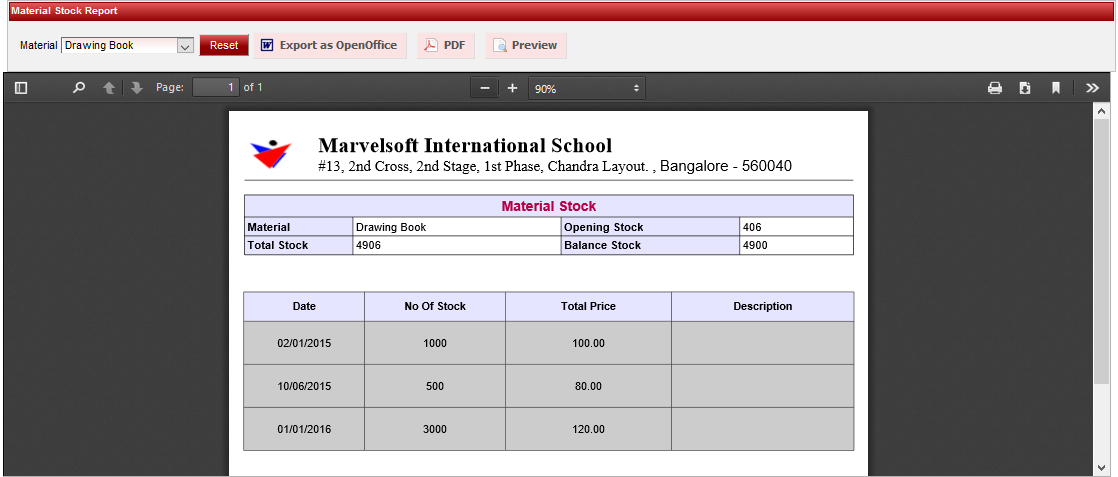Image resolution: width=1118 pixels, height=477 pixels.
Task: Expand the 90% zoom level dropdown
Action: coord(587,88)
